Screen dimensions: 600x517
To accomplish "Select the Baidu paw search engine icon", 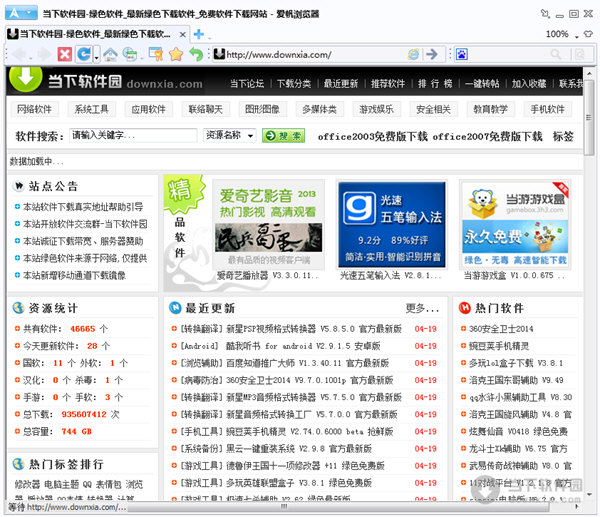I will 461,54.
